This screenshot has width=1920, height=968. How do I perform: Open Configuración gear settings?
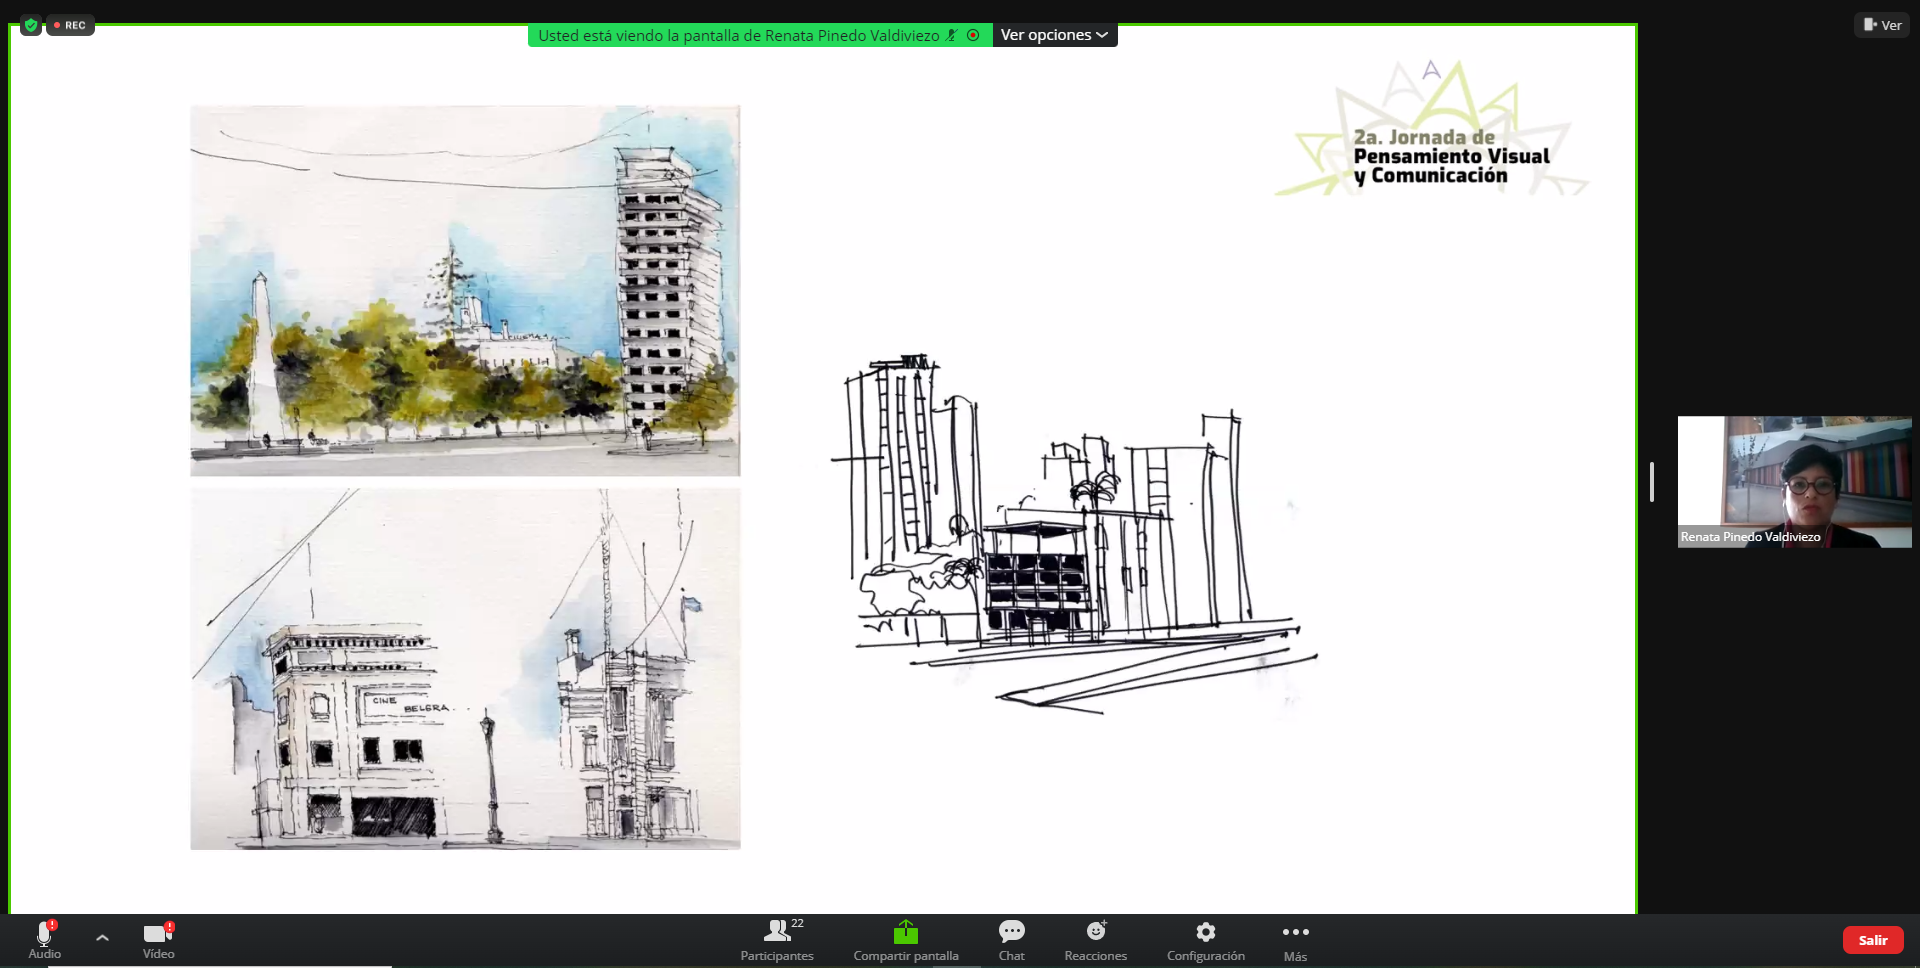pos(1206,941)
